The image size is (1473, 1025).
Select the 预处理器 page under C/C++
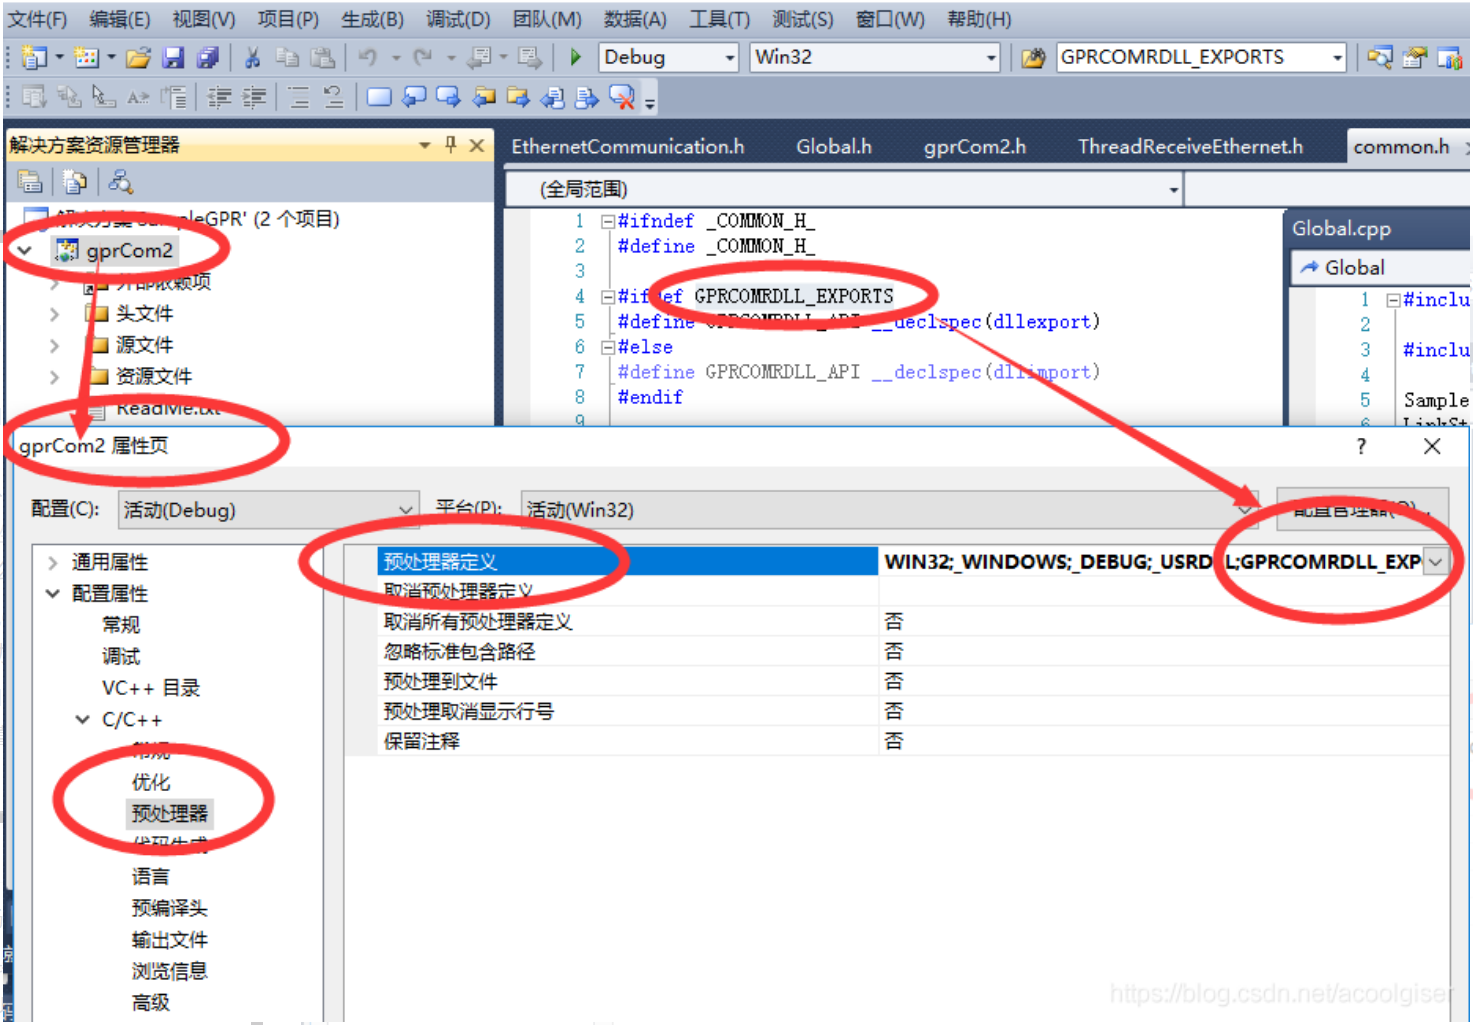pos(168,814)
